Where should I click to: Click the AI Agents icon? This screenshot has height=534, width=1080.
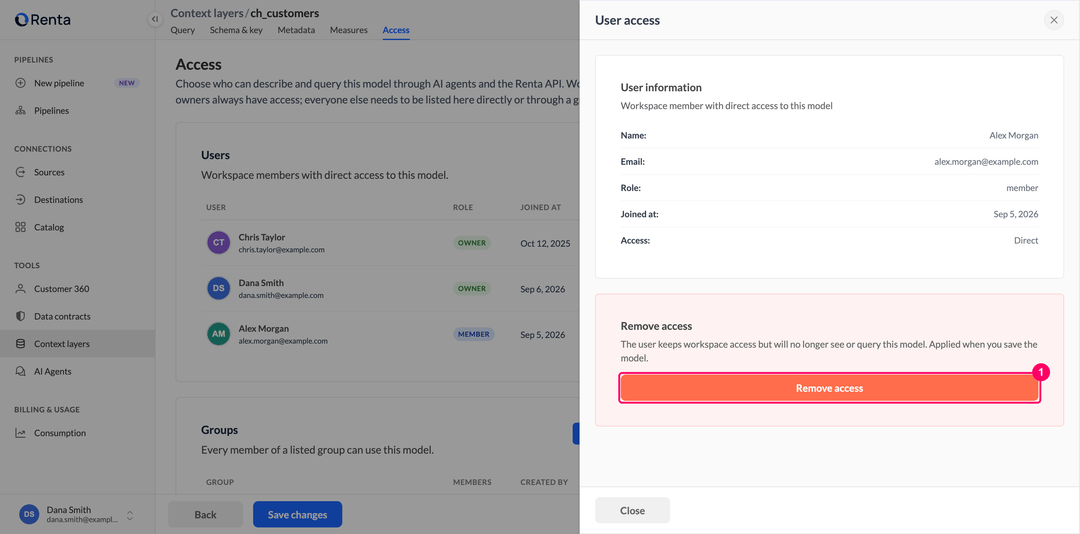pos(21,371)
